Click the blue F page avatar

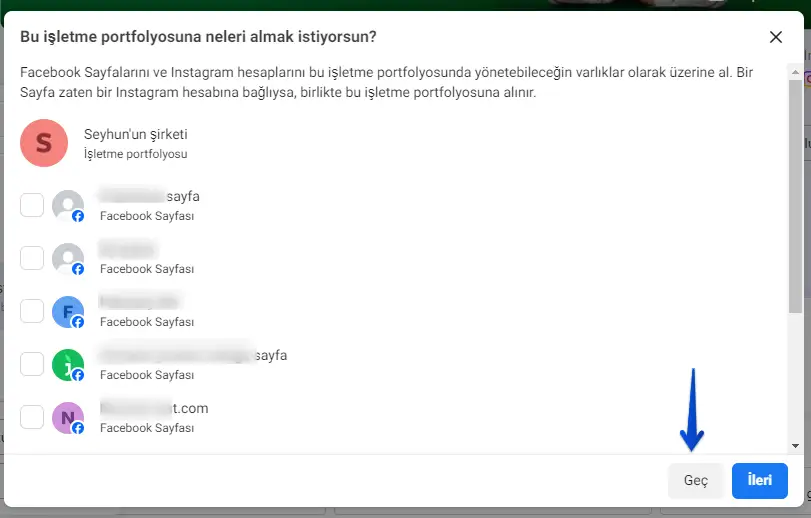(67, 311)
